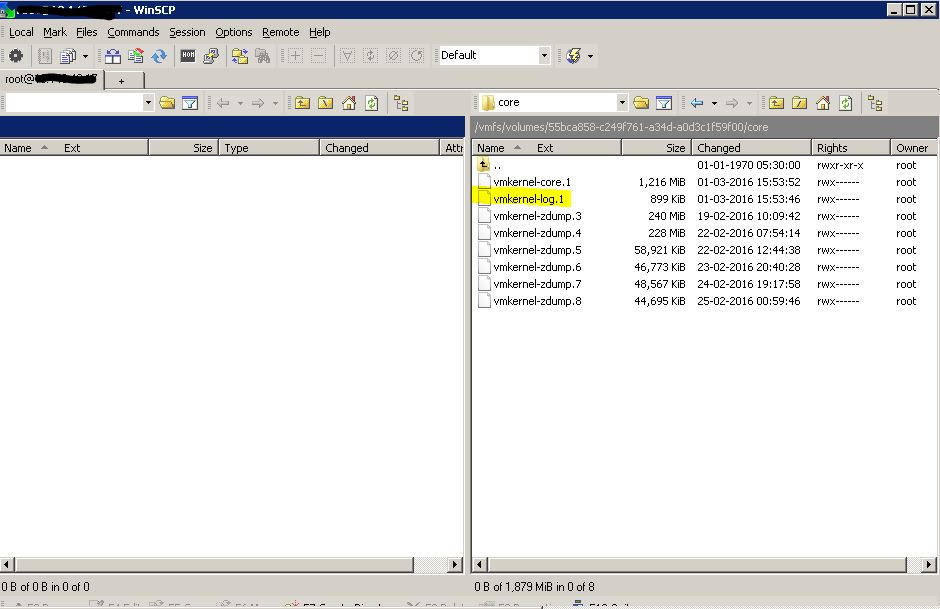
Task: Open the directory tree icon for remote panel
Action: (x=875, y=102)
